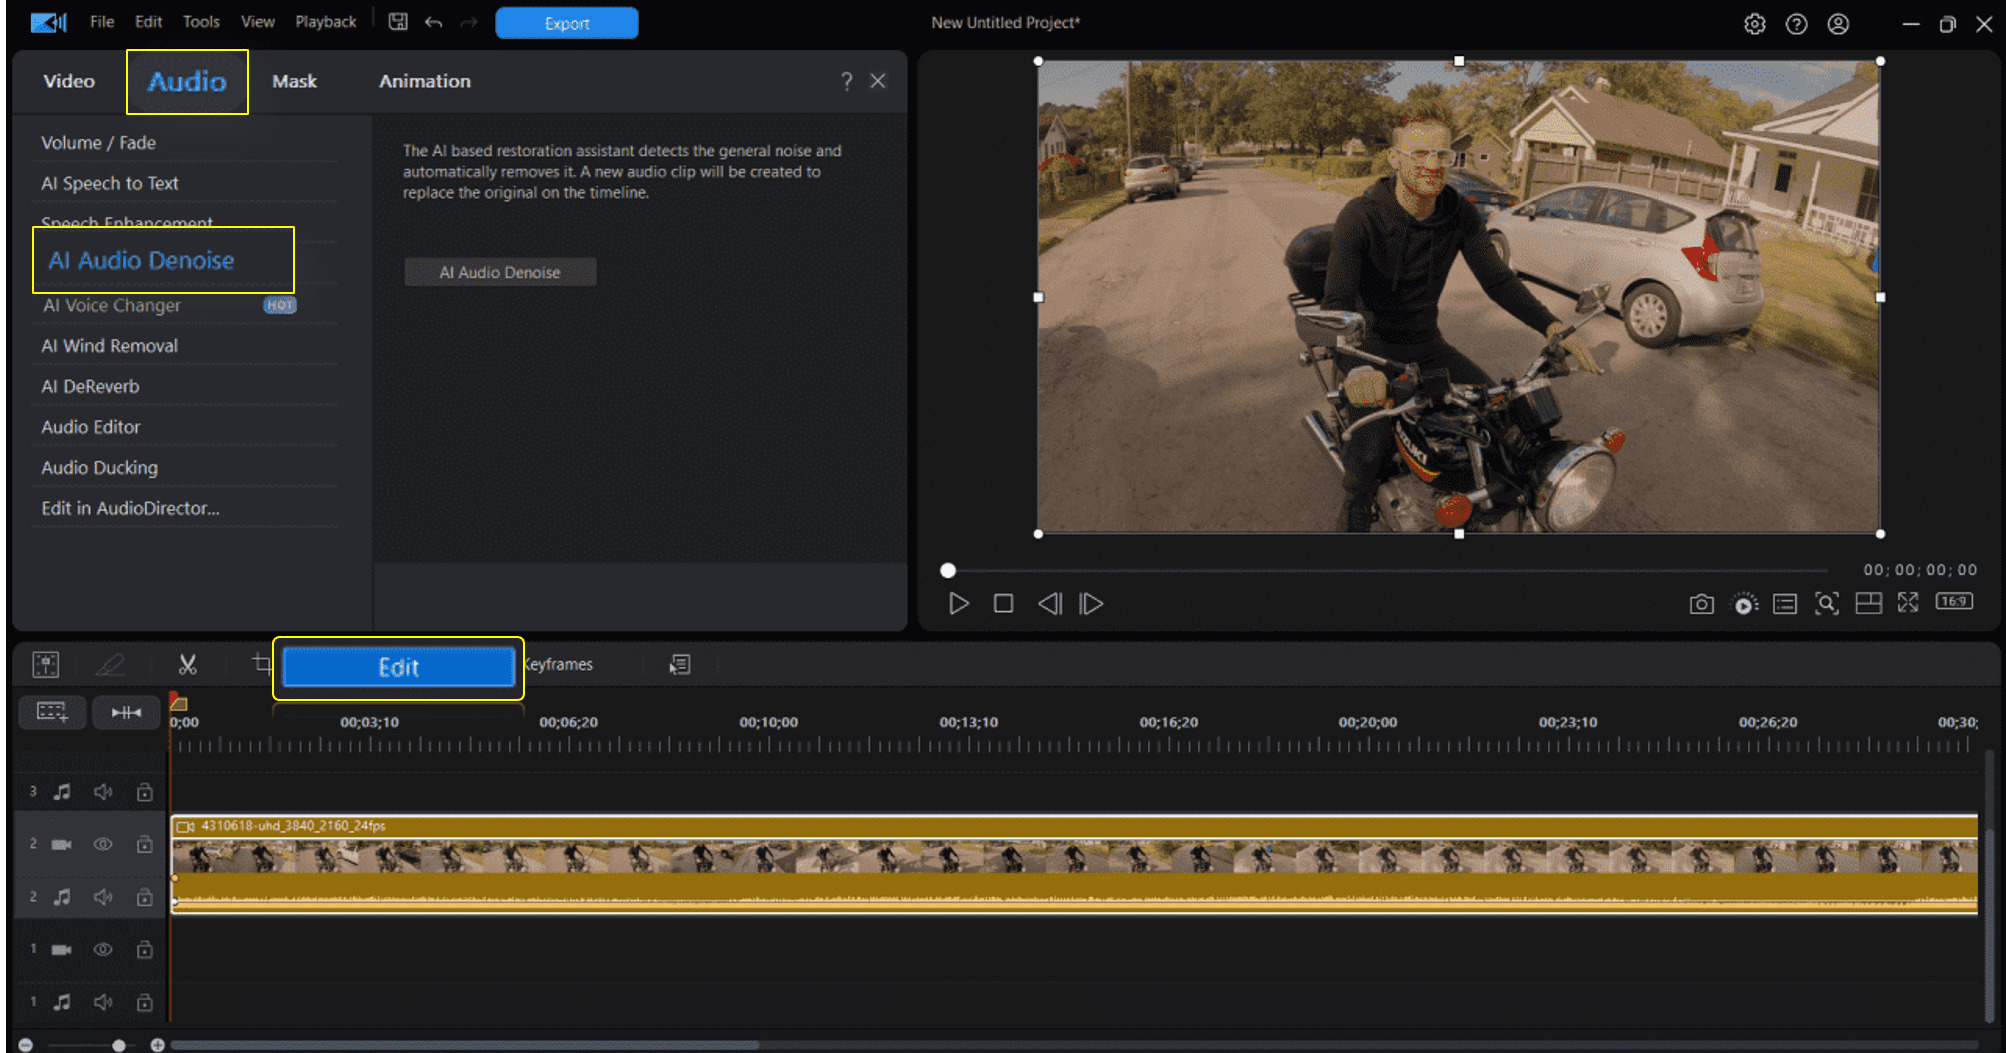Select AI Wind Removal in the audio list
The image size is (2006, 1053).
[x=110, y=345]
